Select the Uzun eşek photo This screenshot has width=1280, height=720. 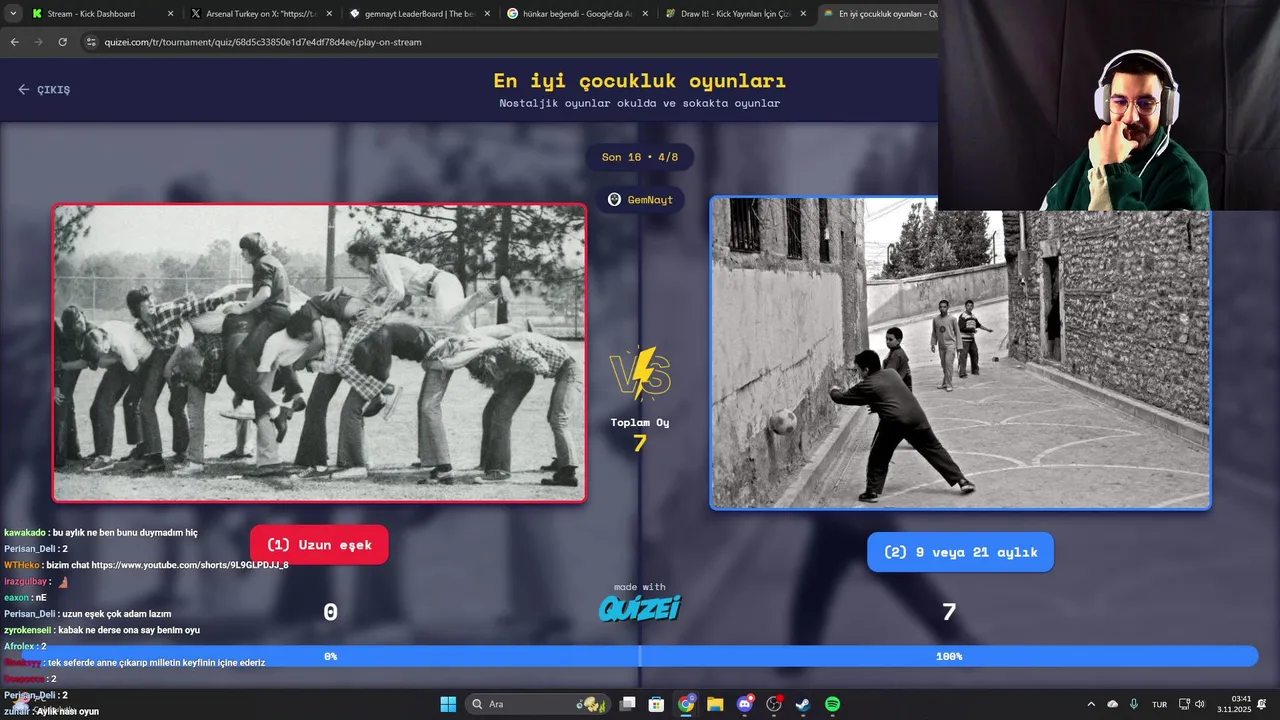click(320, 352)
